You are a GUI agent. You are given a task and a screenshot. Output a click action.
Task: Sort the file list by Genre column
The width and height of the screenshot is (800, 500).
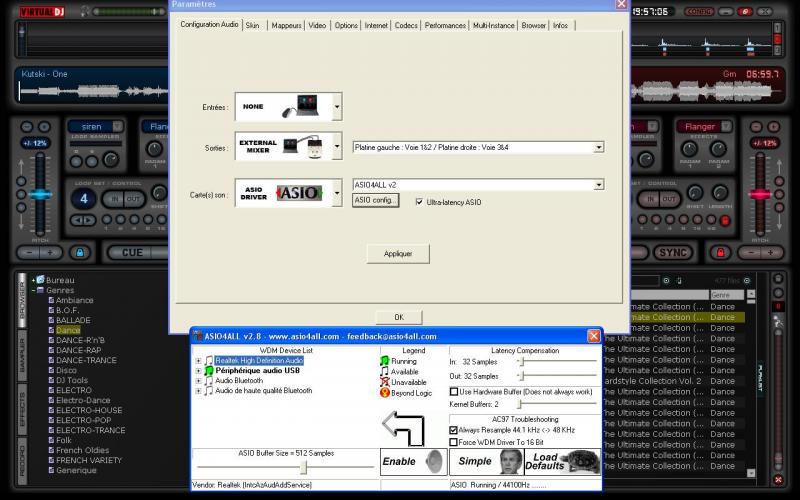[727, 295]
